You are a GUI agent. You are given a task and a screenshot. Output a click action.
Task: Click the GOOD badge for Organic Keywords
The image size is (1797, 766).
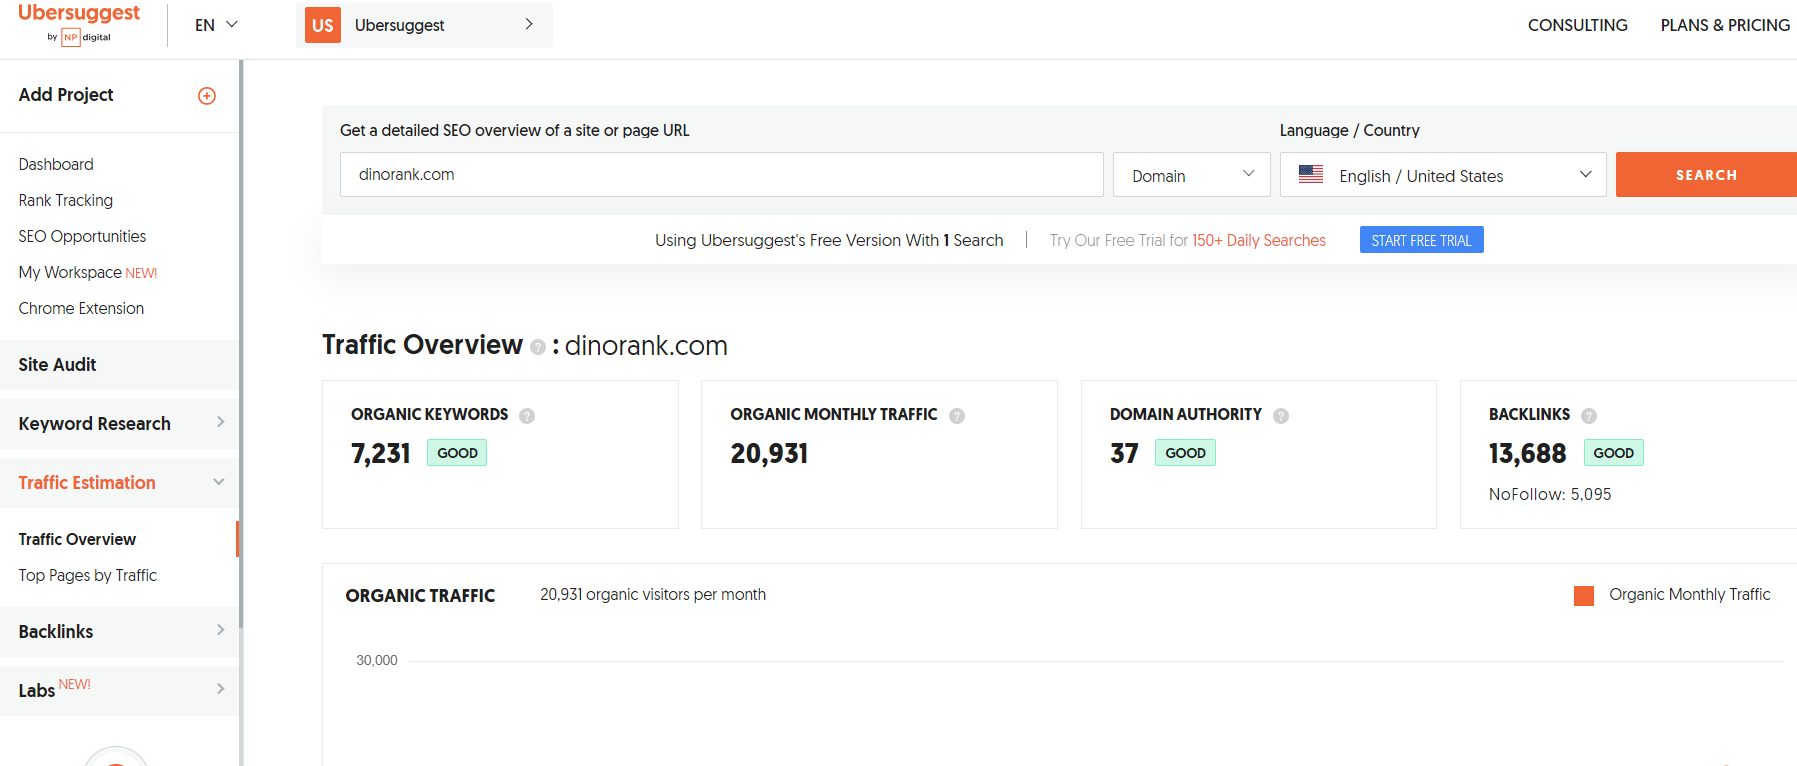457,453
